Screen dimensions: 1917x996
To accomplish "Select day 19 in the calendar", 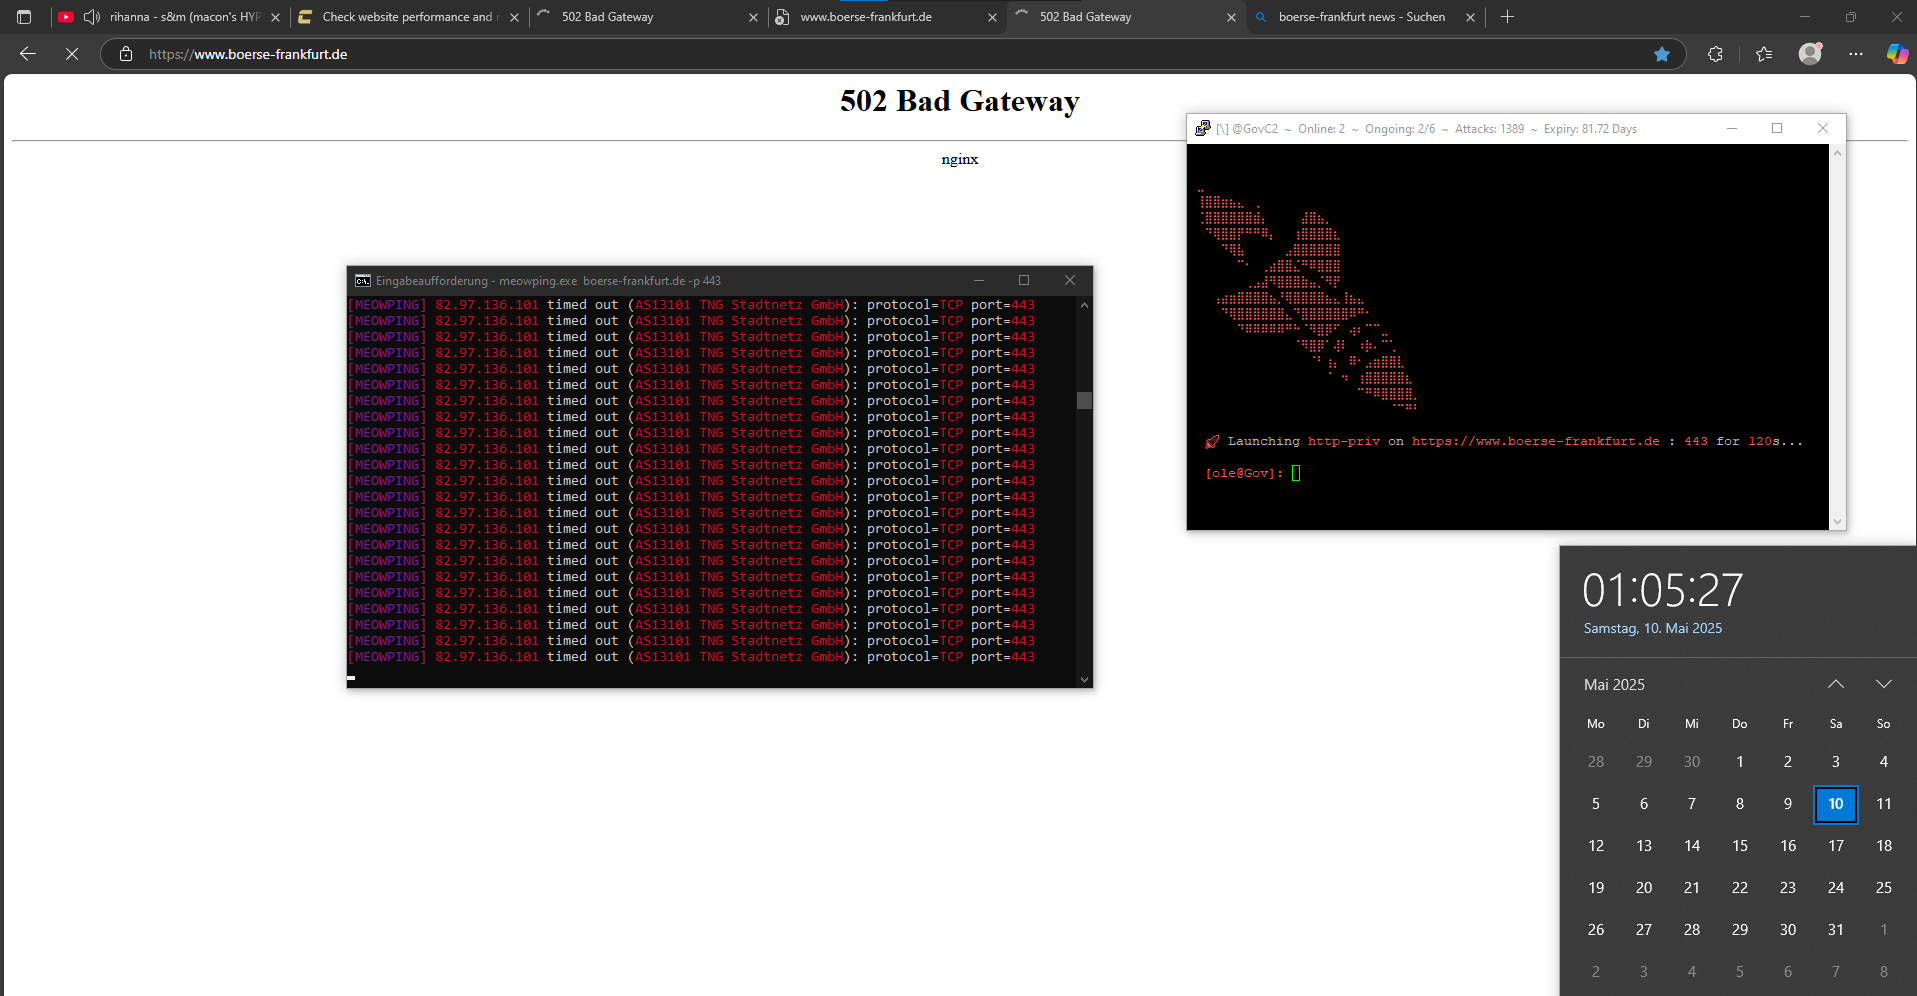I will pos(1596,888).
